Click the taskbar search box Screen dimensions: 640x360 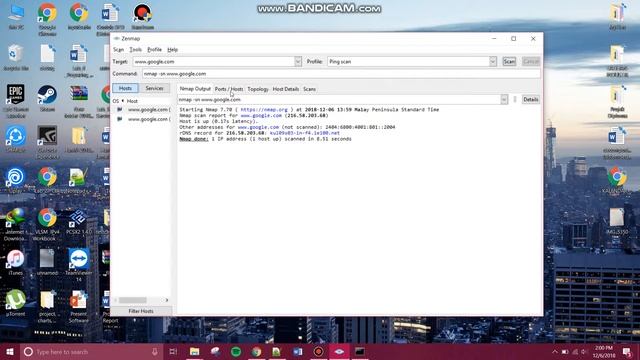[x=91, y=351]
